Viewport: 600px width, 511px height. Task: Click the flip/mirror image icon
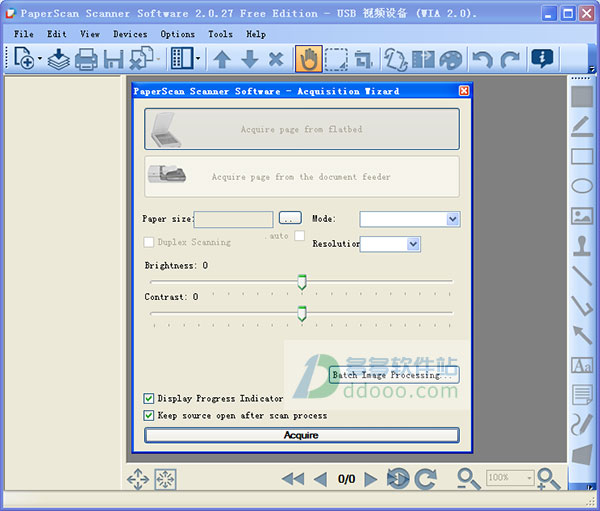(424, 59)
